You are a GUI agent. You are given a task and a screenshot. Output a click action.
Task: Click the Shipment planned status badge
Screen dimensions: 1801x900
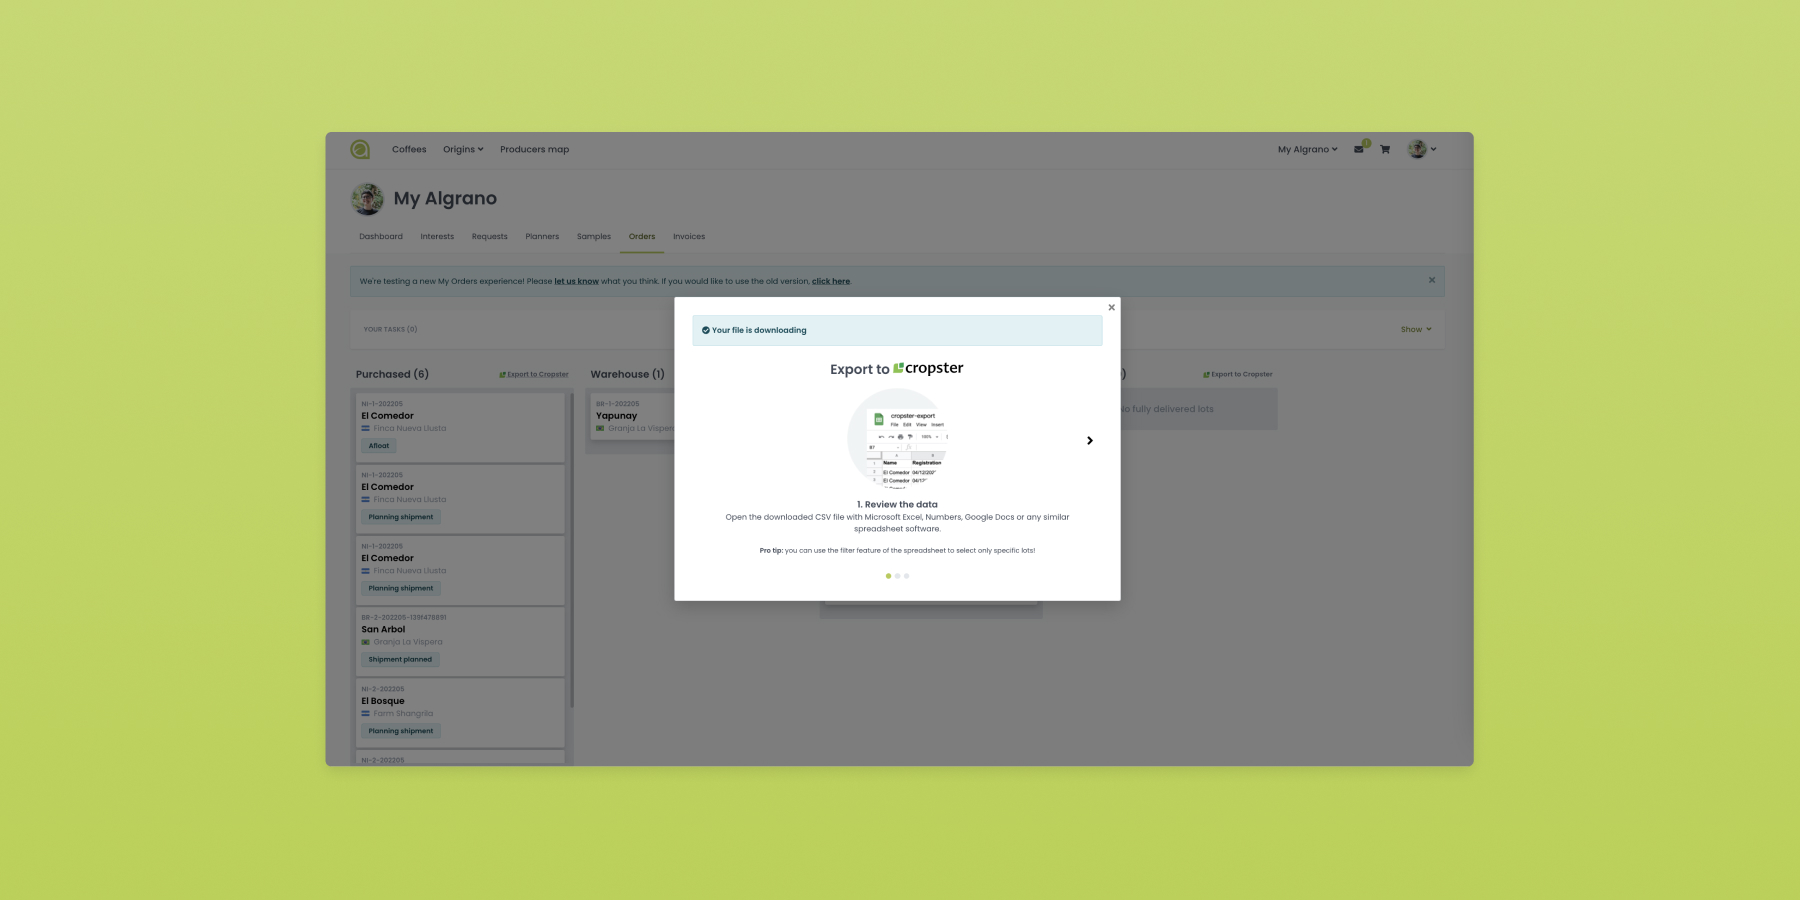pos(400,660)
